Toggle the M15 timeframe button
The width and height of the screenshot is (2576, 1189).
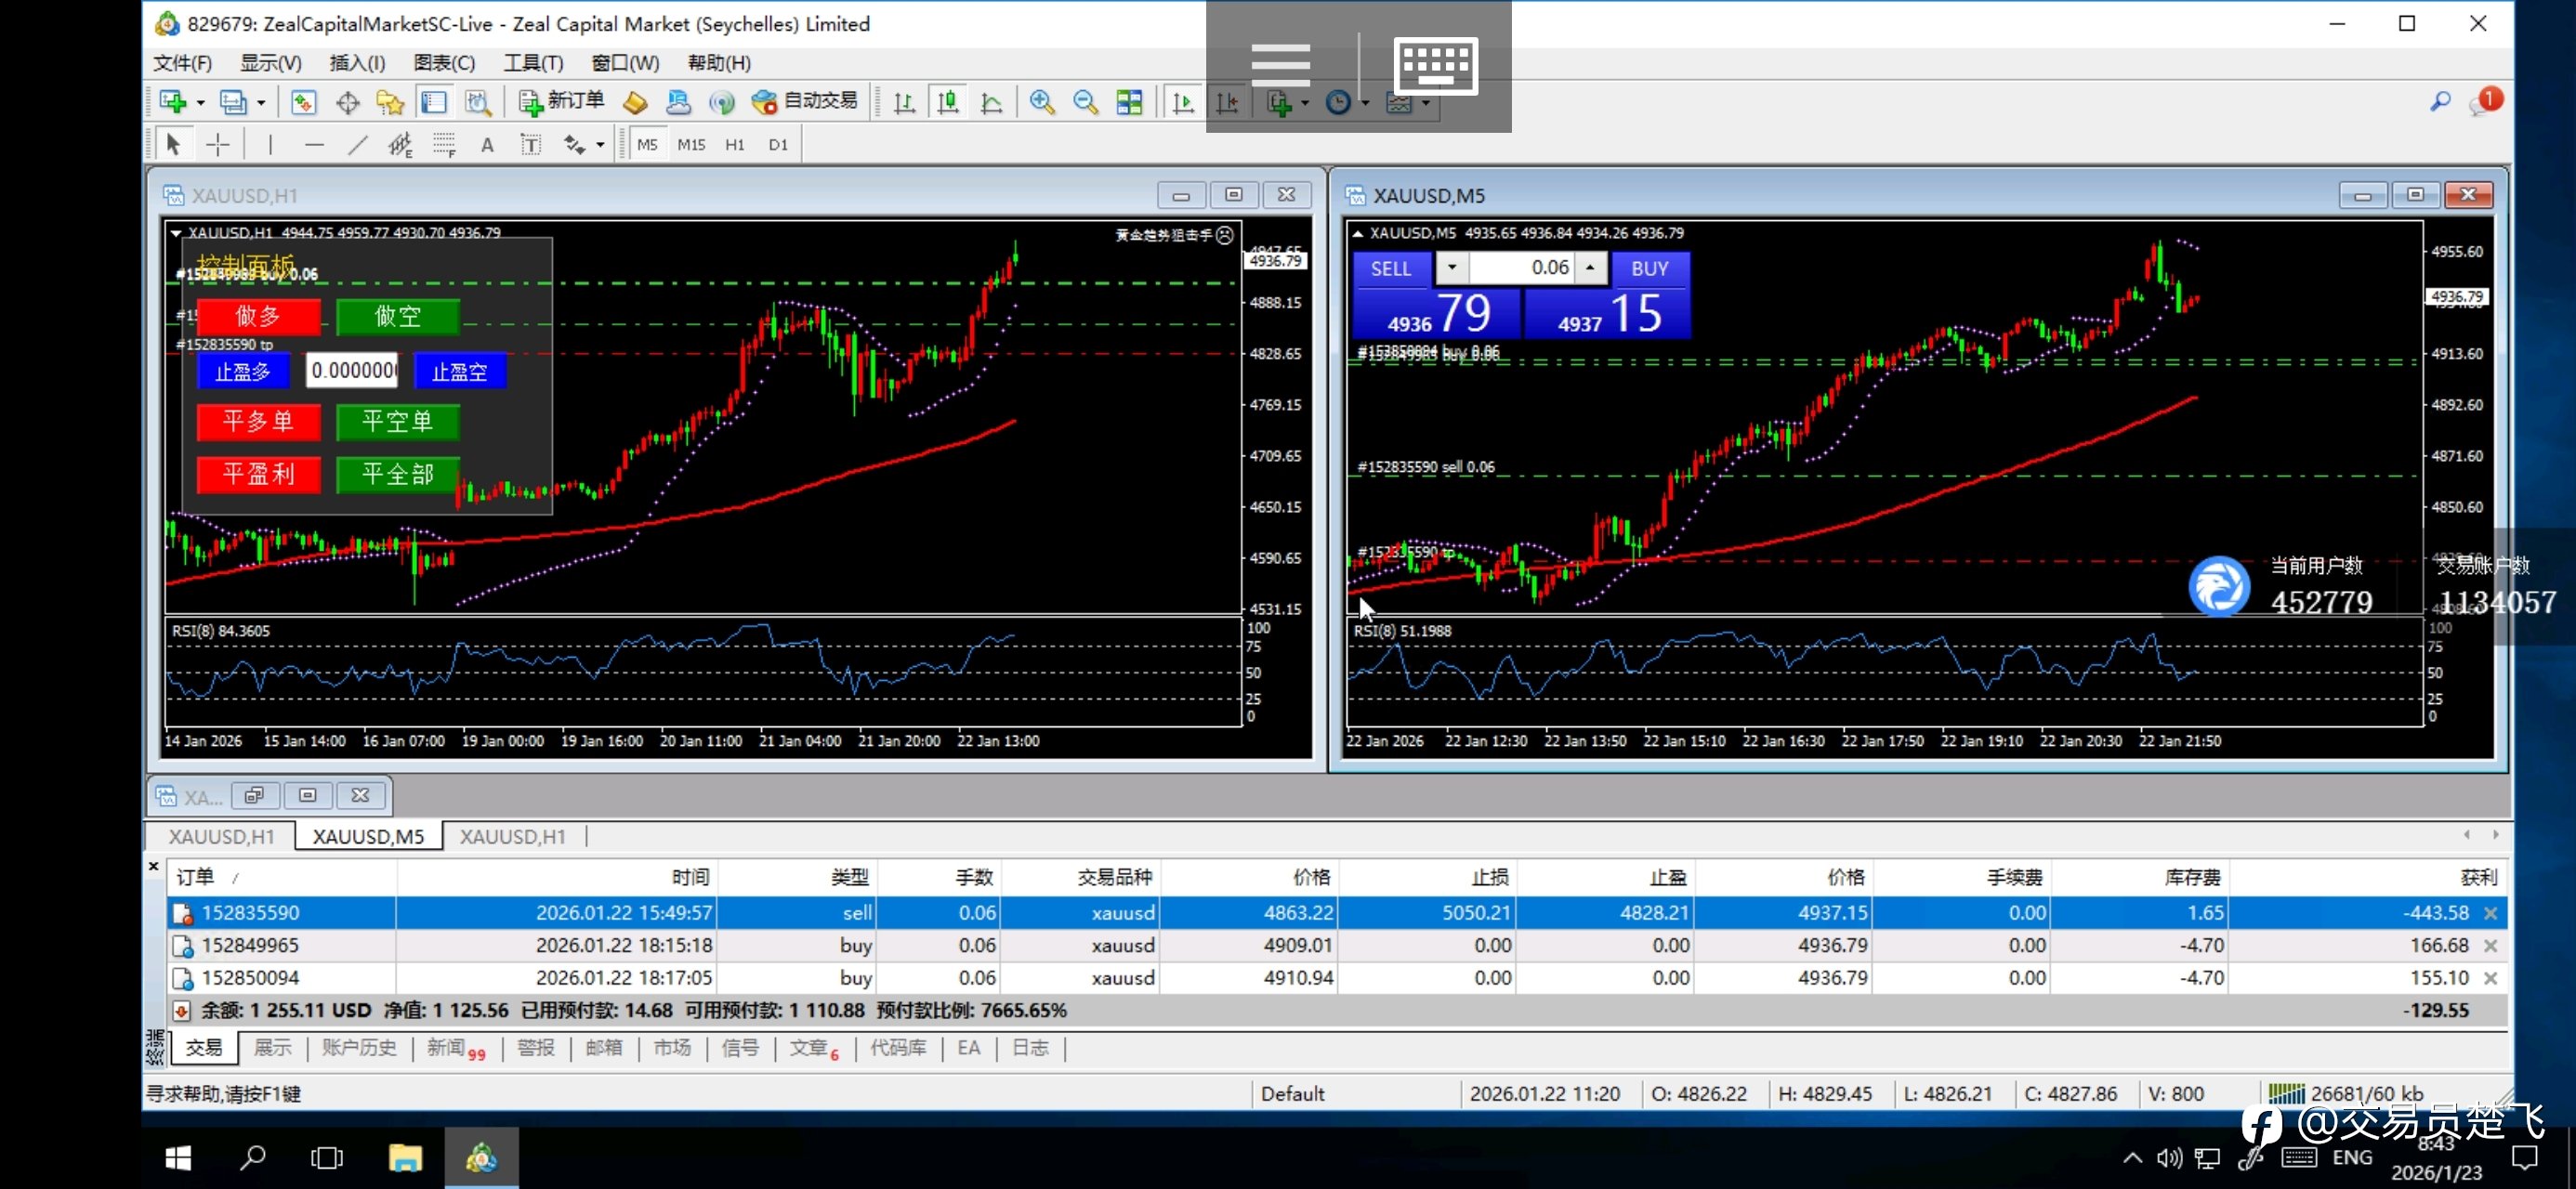pos(691,145)
